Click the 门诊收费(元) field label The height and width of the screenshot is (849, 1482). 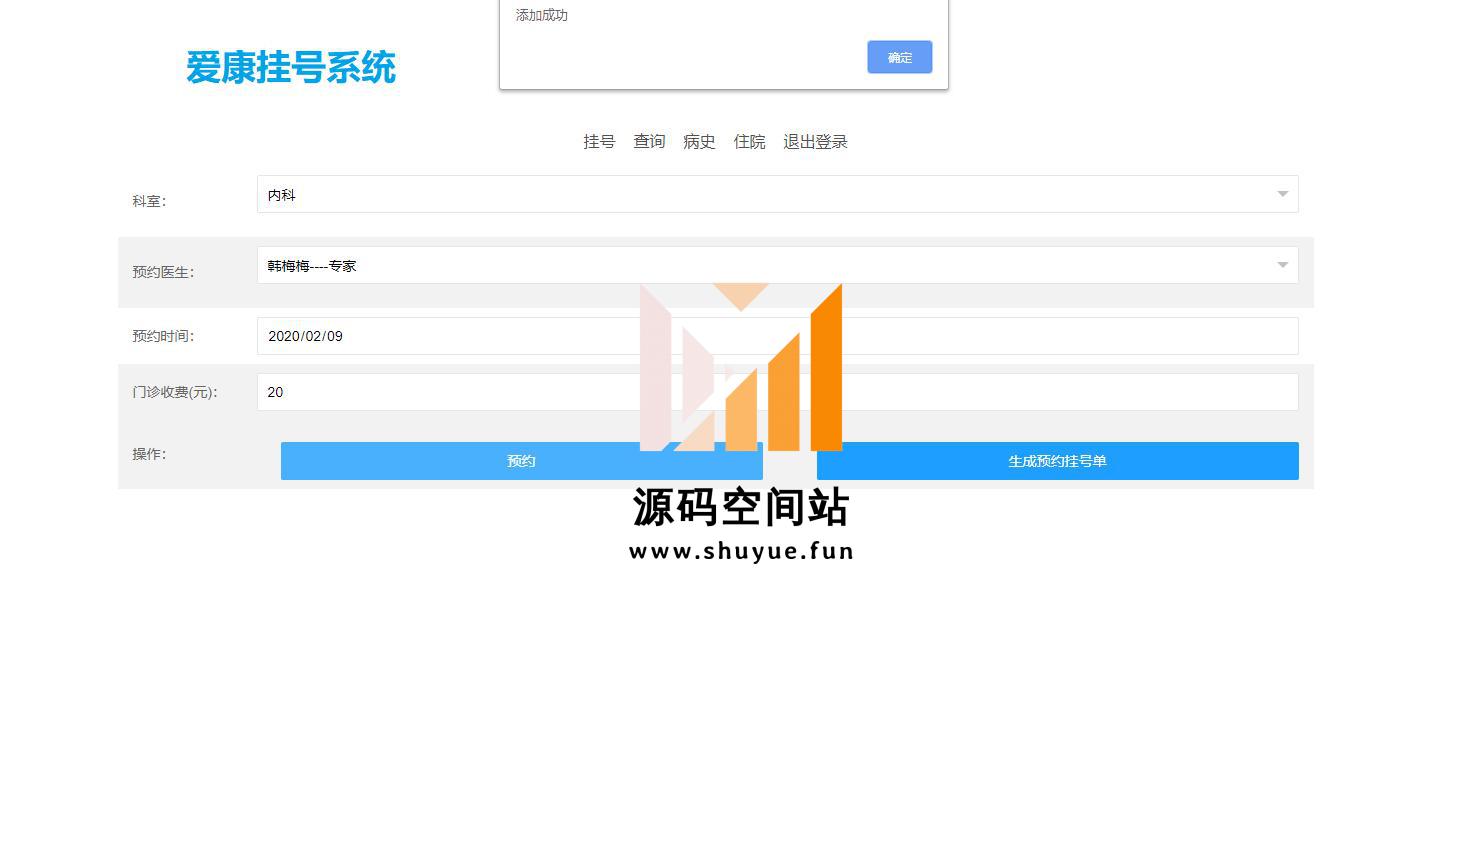click(x=175, y=392)
